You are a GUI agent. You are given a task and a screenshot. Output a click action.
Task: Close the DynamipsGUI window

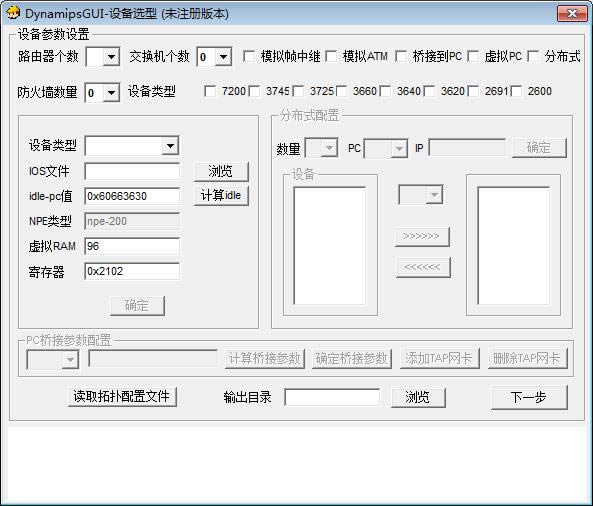572,13
